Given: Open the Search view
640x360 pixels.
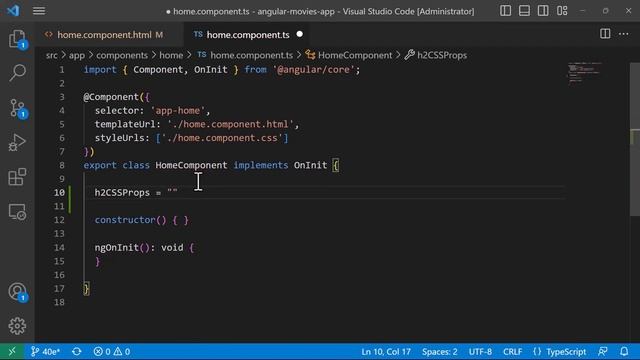Looking at the screenshot, I should pos(17,73).
